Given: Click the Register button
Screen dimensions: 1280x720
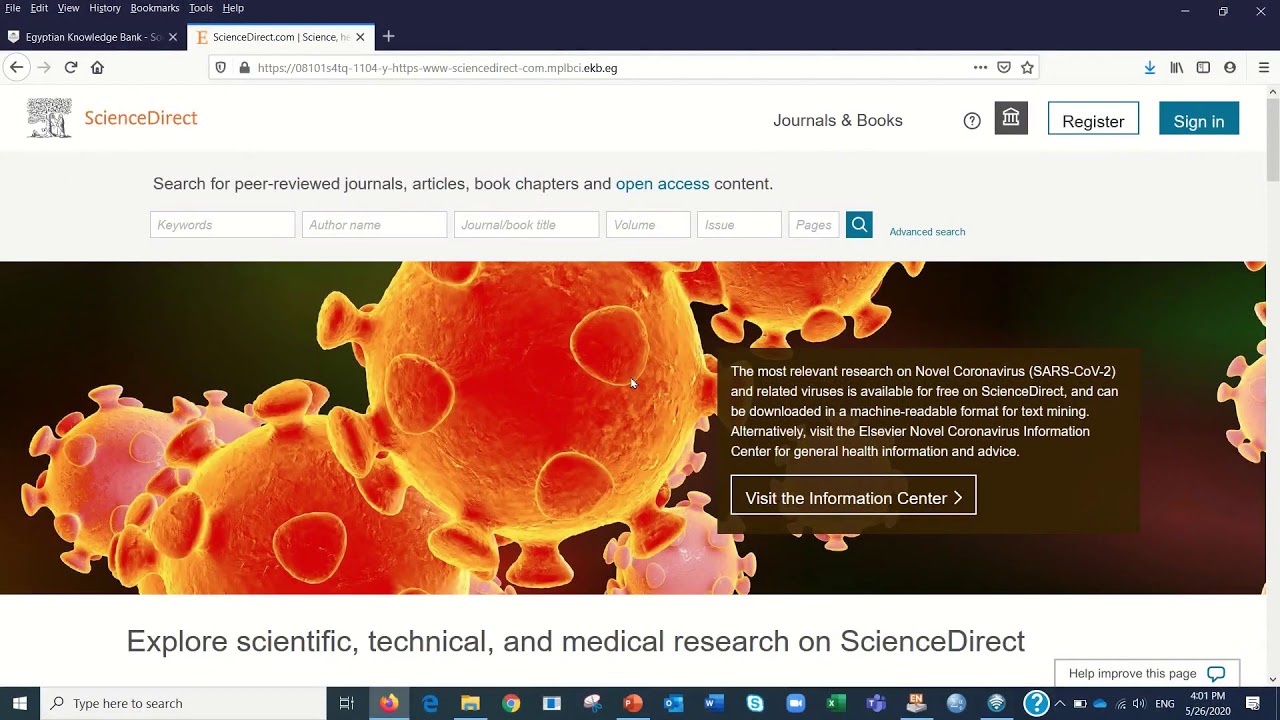Looking at the screenshot, I should tap(1093, 118).
